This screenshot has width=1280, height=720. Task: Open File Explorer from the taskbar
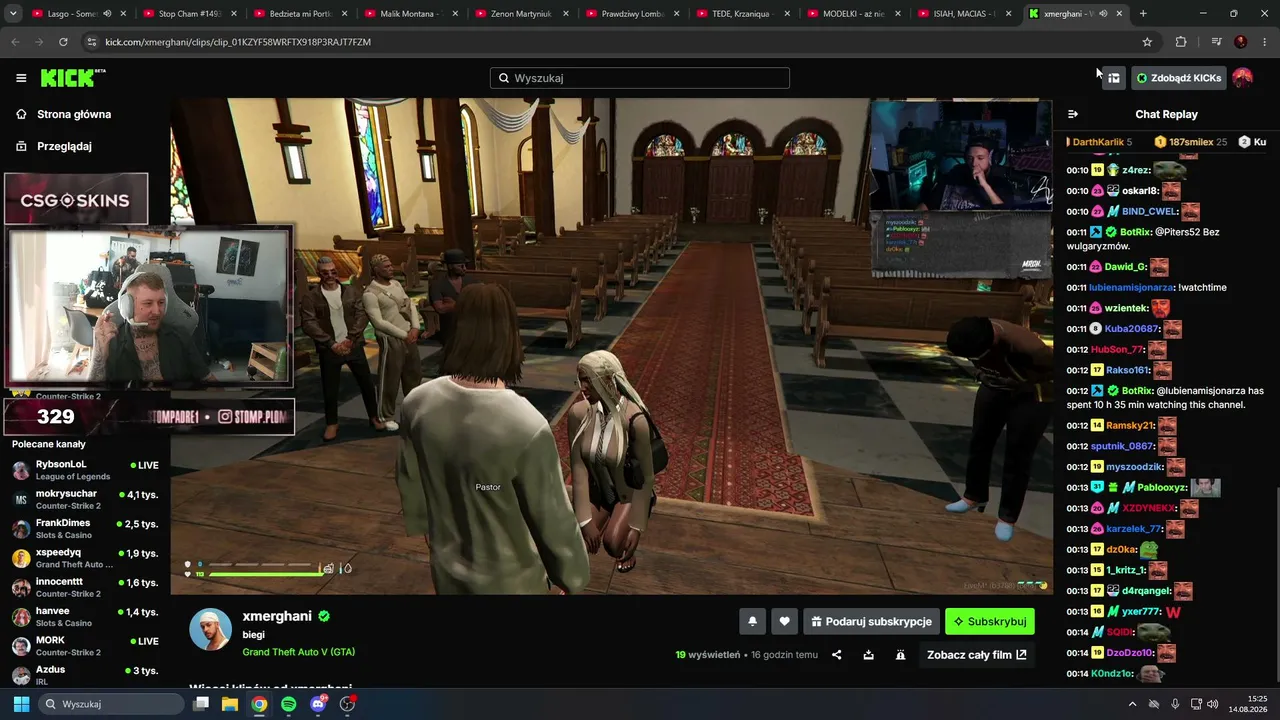[230, 704]
